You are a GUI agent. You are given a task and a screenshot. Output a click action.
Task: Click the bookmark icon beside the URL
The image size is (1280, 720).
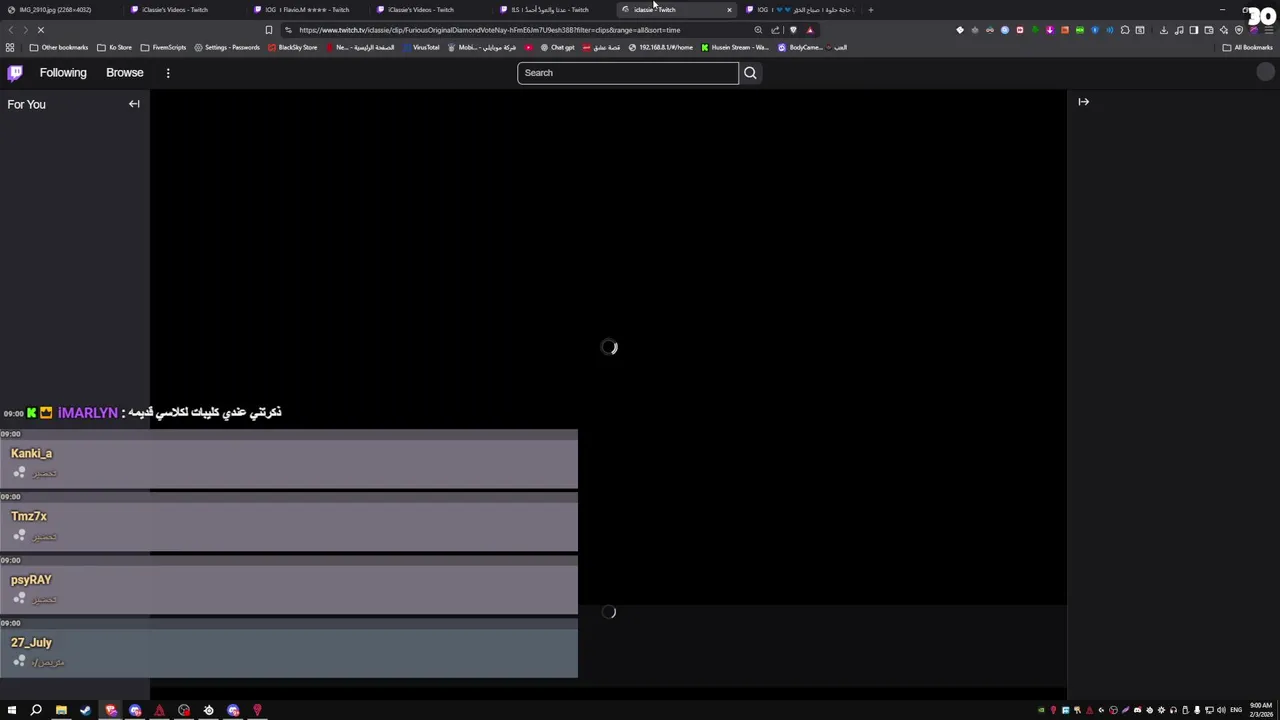[268, 30]
